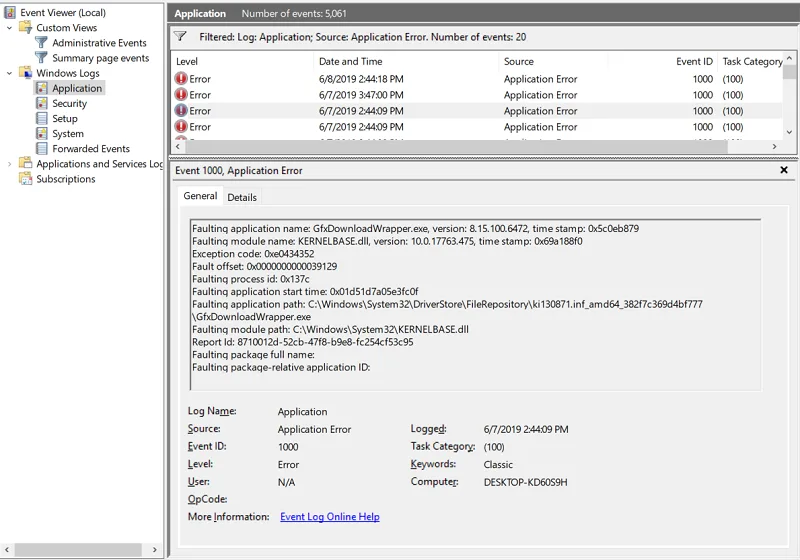The image size is (800, 560).
Task: Click the Keywords value Classic
Action: point(498,465)
